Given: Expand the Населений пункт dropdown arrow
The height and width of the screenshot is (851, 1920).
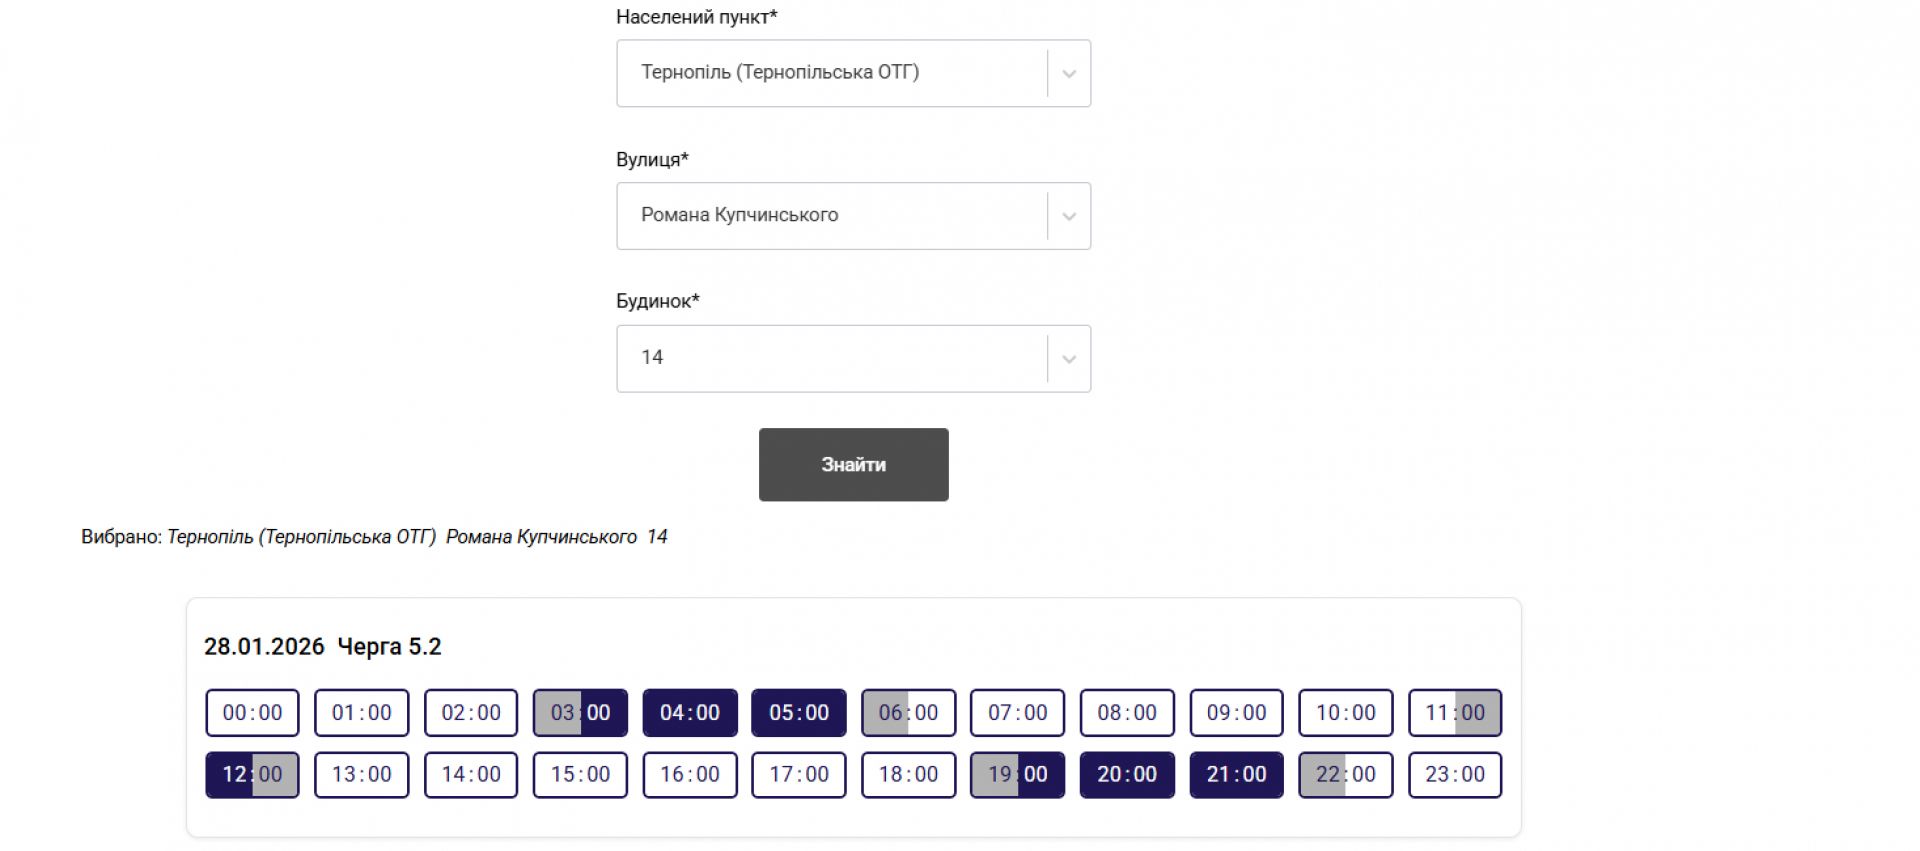Looking at the screenshot, I should [1068, 73].
